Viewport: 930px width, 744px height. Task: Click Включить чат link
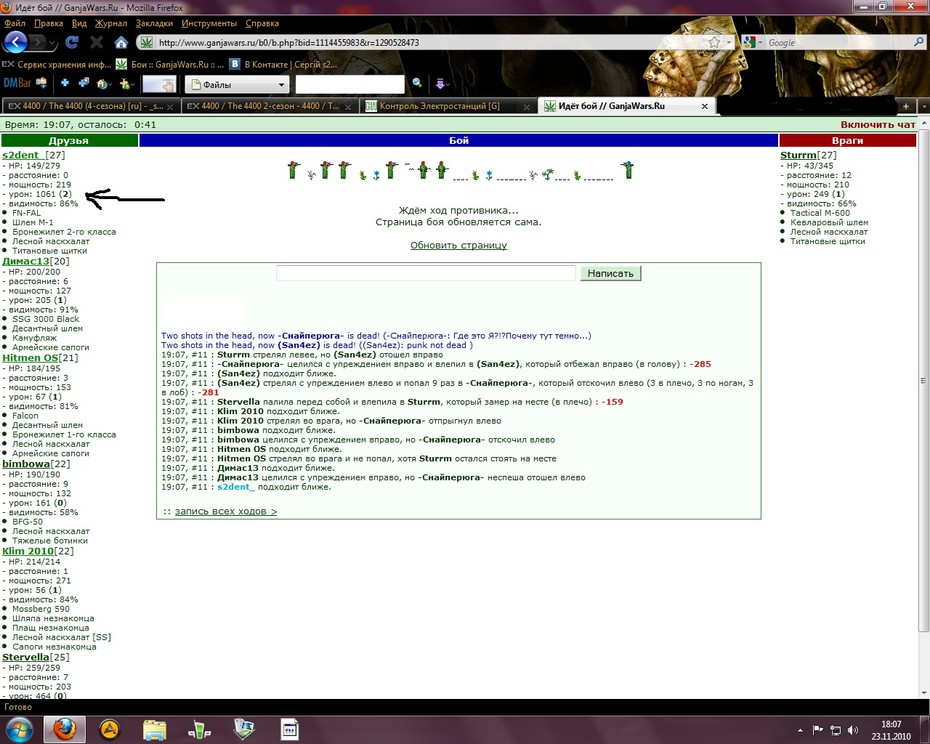coord(878,125)
